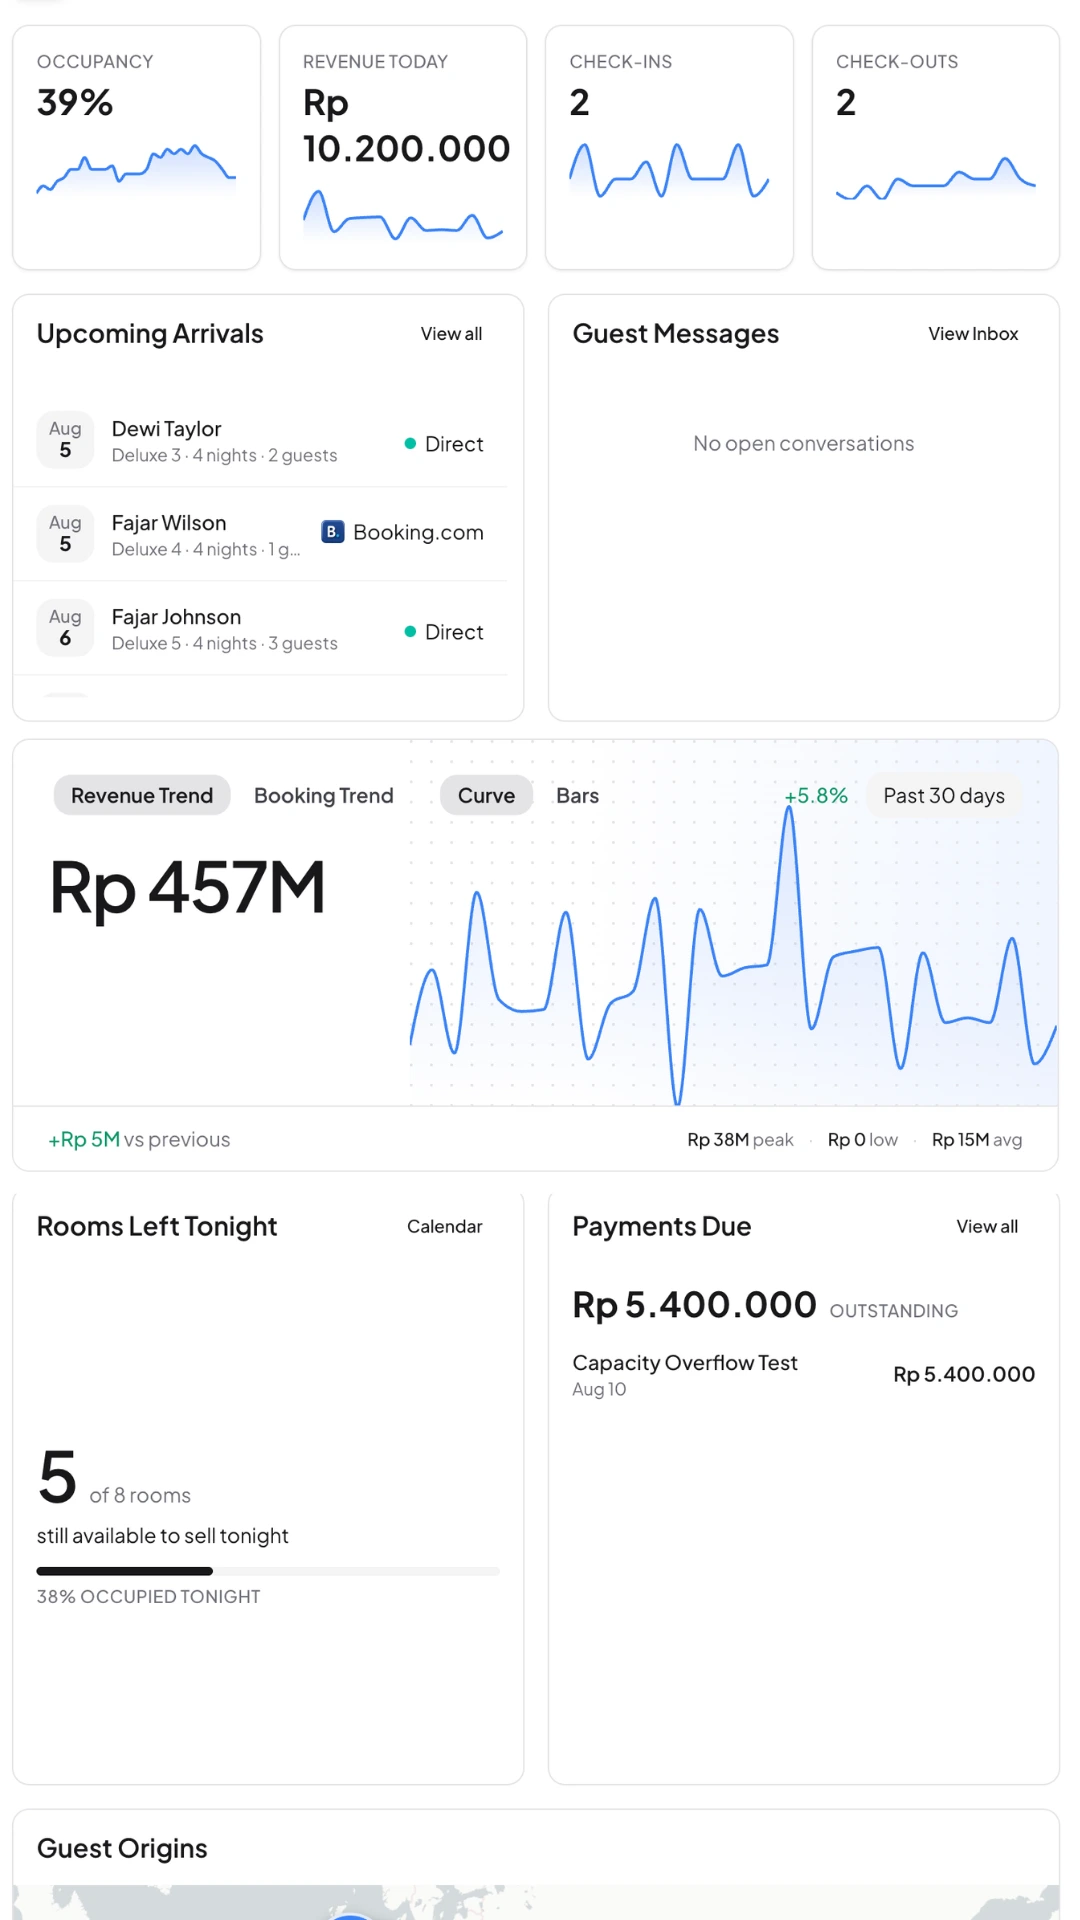This screenshot has width=1080, height=1920.
Task: Click Fajar Johnson's green Direct status dot
Action: click(x=410, y=631)
